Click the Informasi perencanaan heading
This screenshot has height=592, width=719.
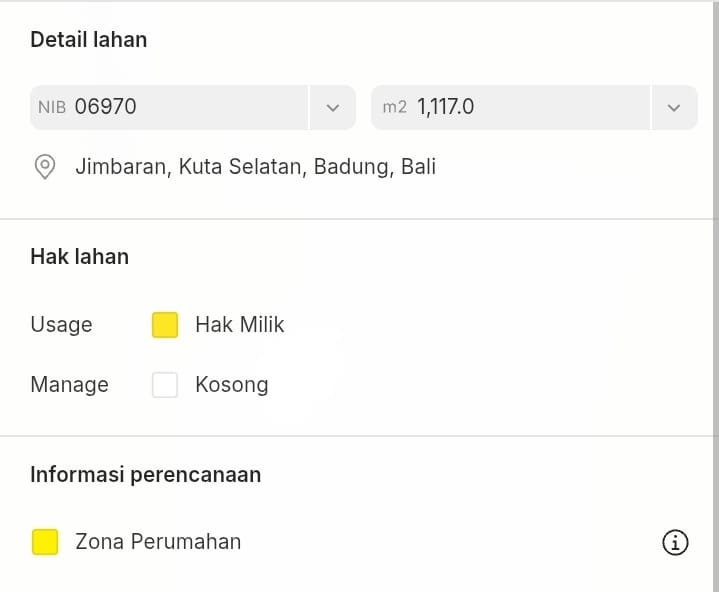point(146,474)
